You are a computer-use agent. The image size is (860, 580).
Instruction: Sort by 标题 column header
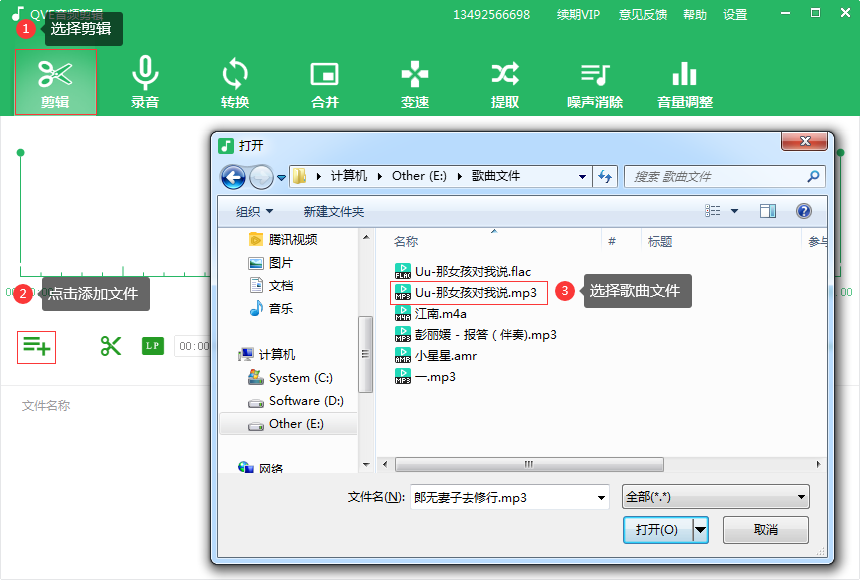(x=660, y=241)
